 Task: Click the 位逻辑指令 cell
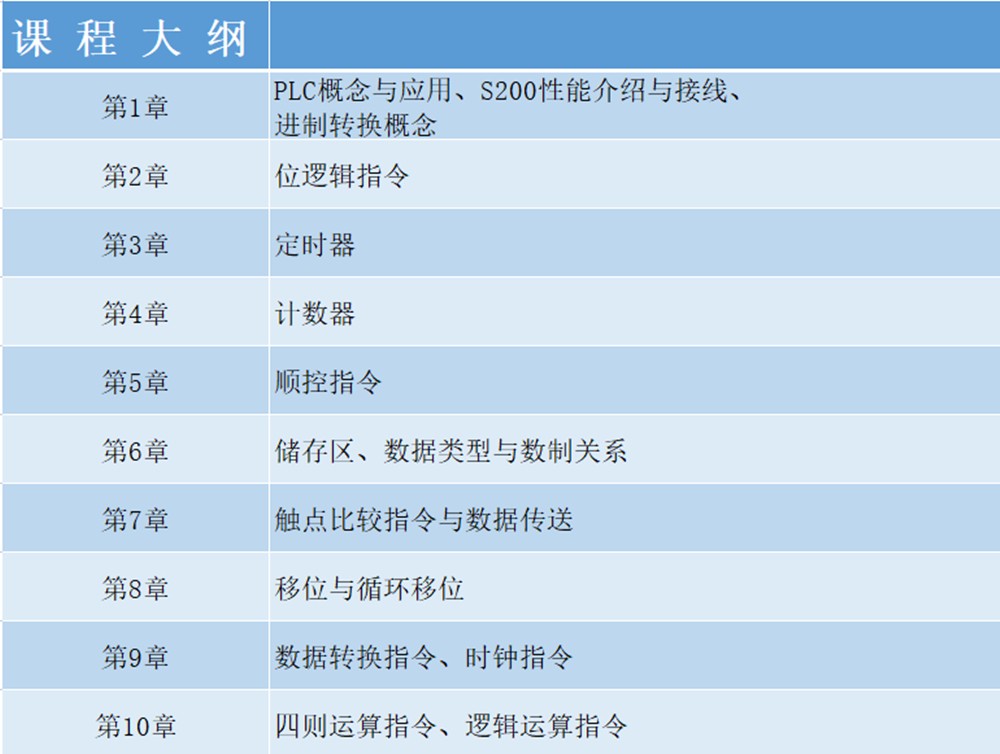point(635,175)
